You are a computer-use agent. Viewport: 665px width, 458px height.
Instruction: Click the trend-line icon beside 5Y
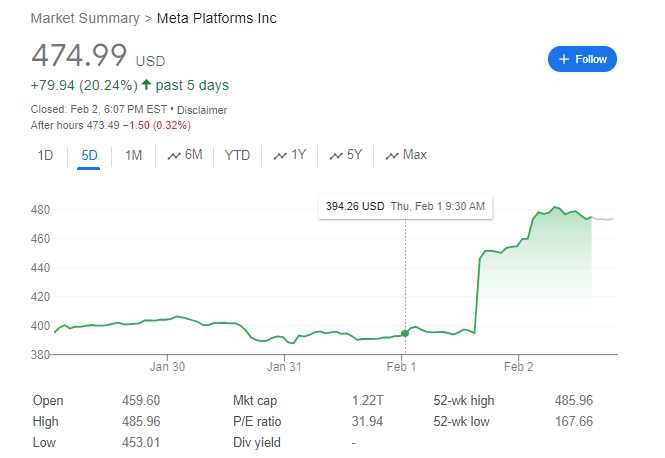pos(335,155)
